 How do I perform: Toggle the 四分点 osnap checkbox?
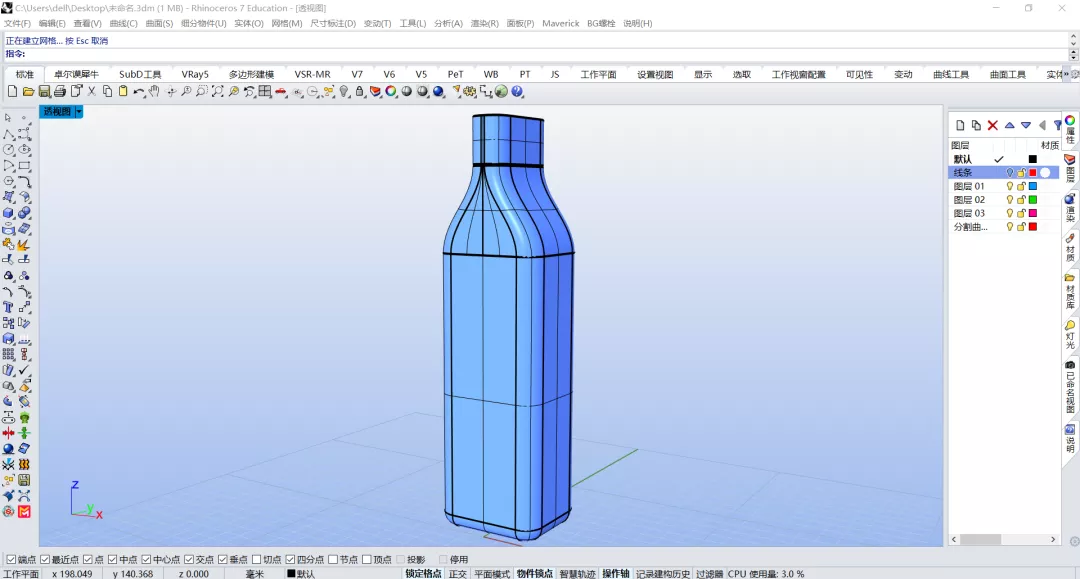[x=291, y=560]
